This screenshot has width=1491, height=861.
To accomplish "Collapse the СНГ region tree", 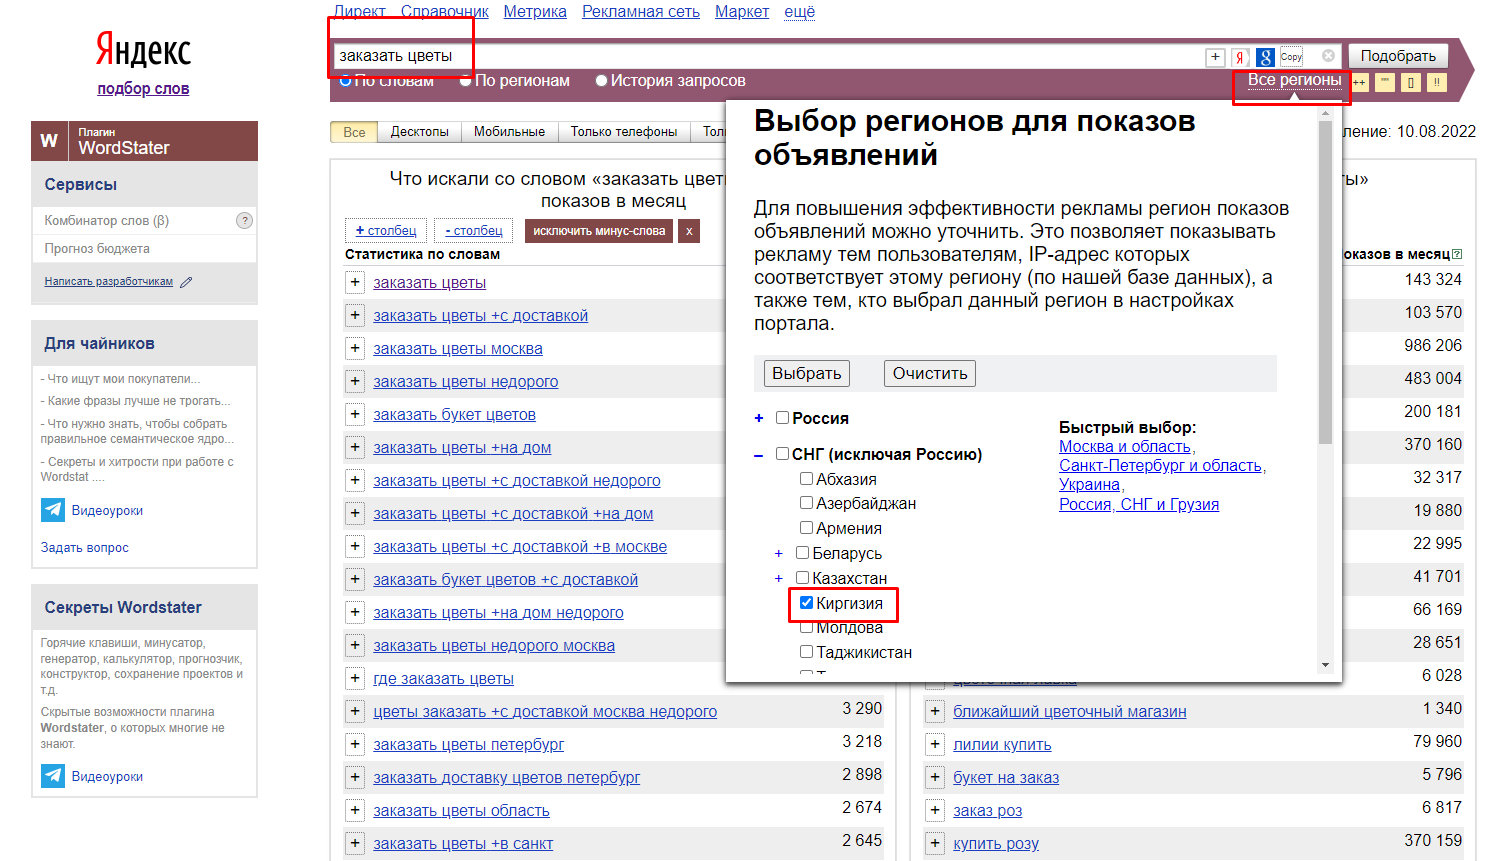I will point(759,455).
